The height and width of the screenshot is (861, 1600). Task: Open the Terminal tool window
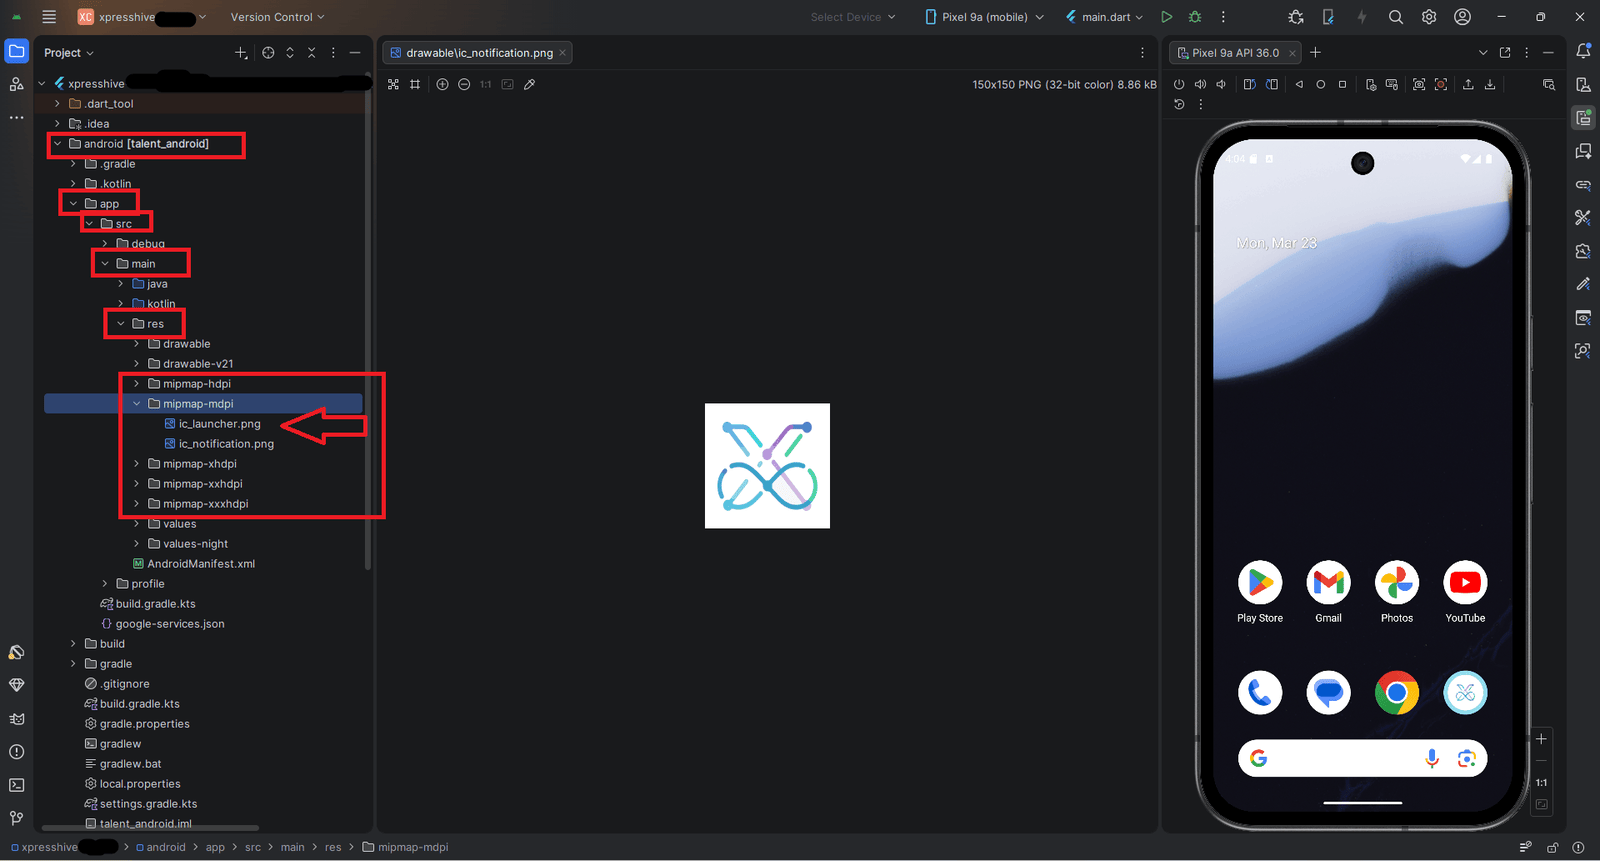click(17, 785)
